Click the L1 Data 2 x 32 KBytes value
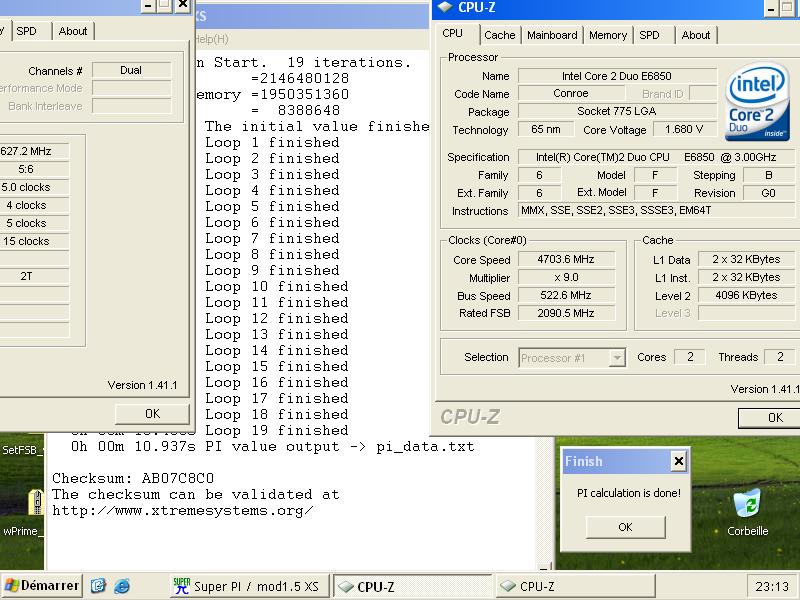Viewport: 800px width, 600px height. coord(746,259)
